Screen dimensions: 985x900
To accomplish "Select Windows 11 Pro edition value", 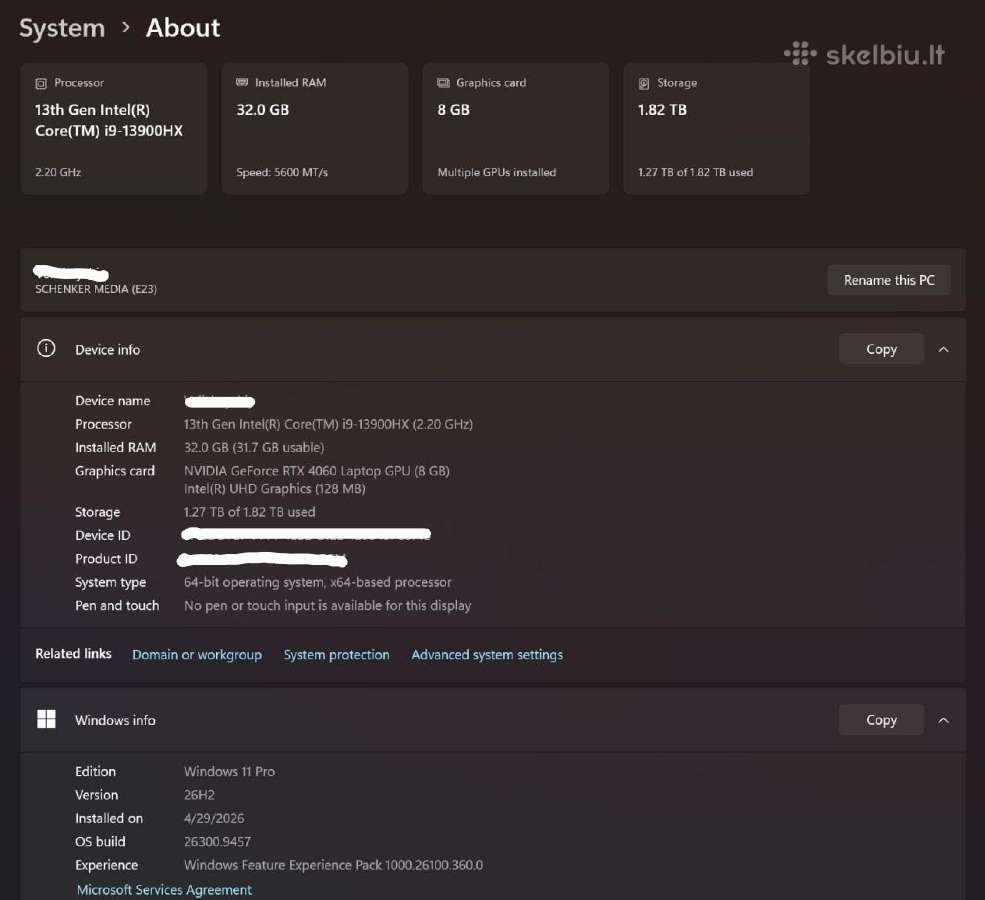I will coord(229,771).
